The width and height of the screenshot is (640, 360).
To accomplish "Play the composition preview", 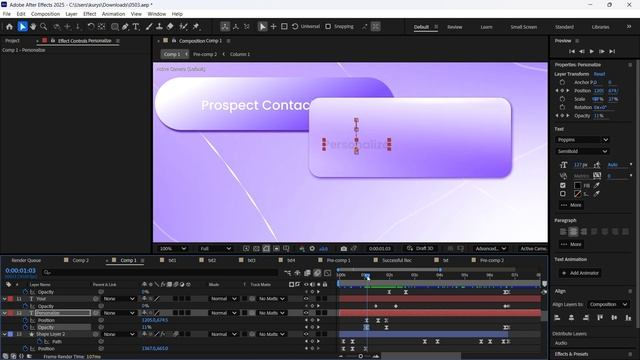I will 592,51.
